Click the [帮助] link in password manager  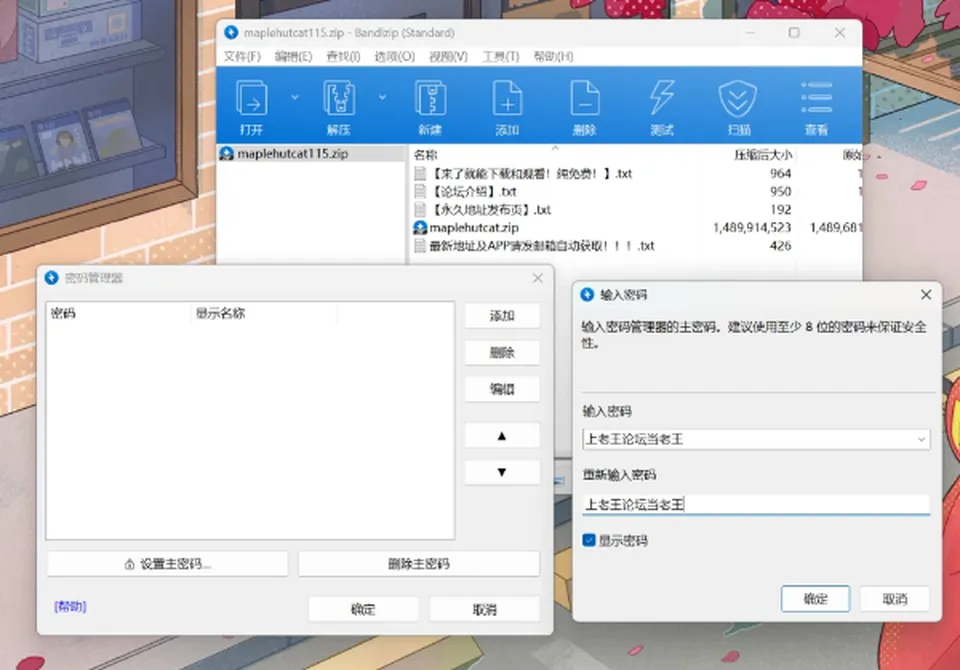coord(70,606)
